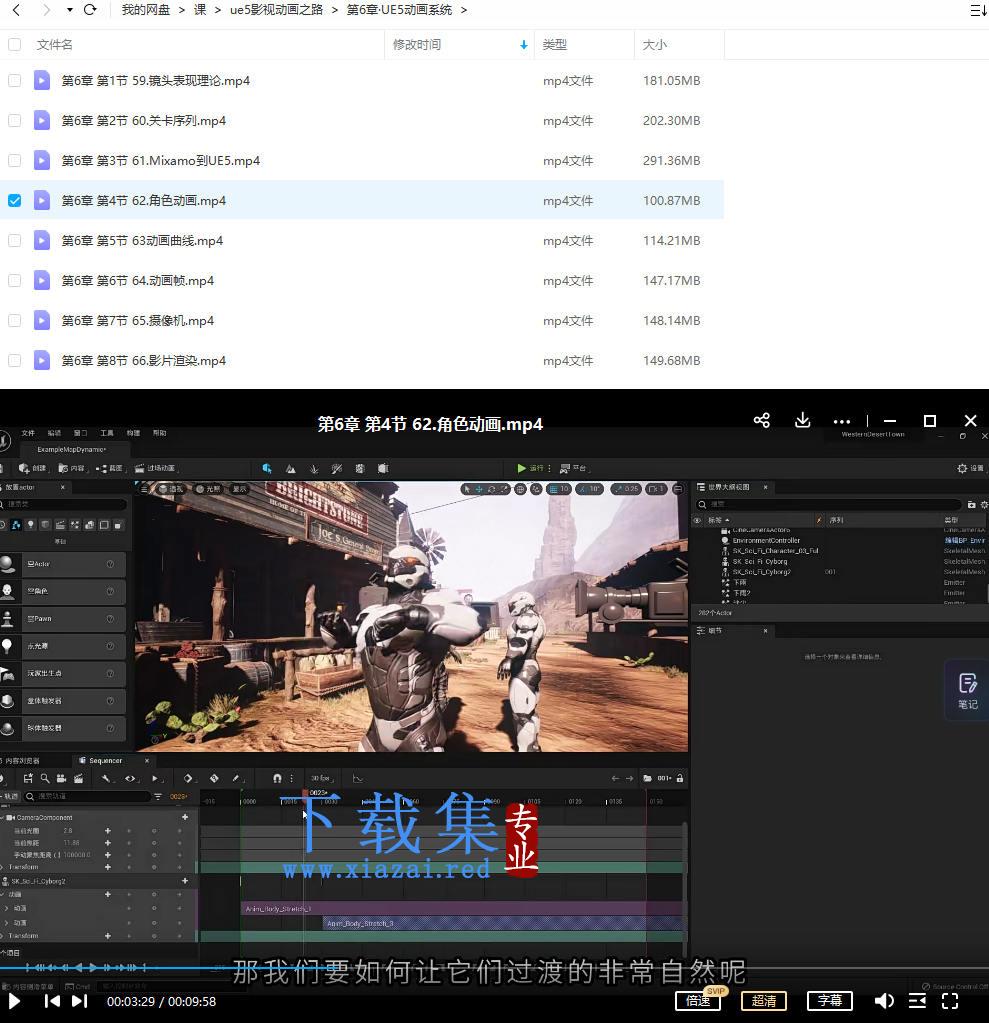Sort files by the 文件名 column
The image size is (989, 1023).
point(55,44)
